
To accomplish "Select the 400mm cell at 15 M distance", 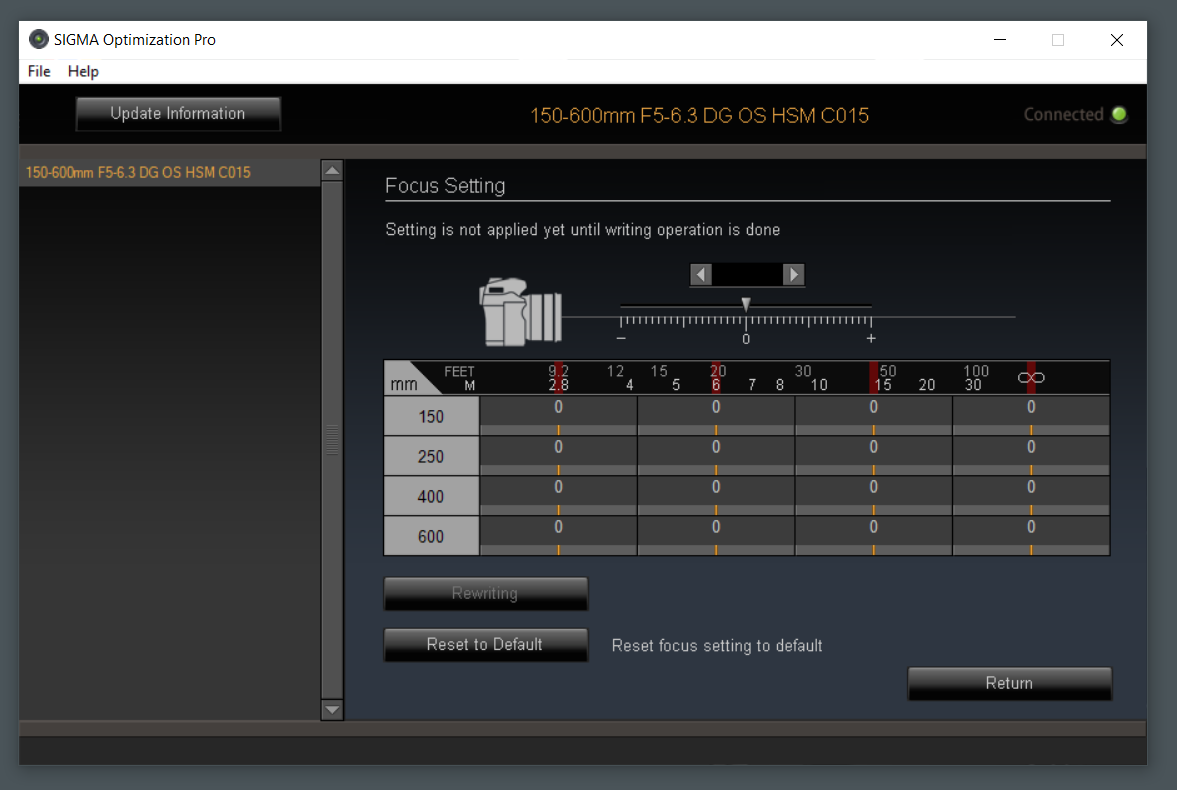I will (x=874, y=496).
